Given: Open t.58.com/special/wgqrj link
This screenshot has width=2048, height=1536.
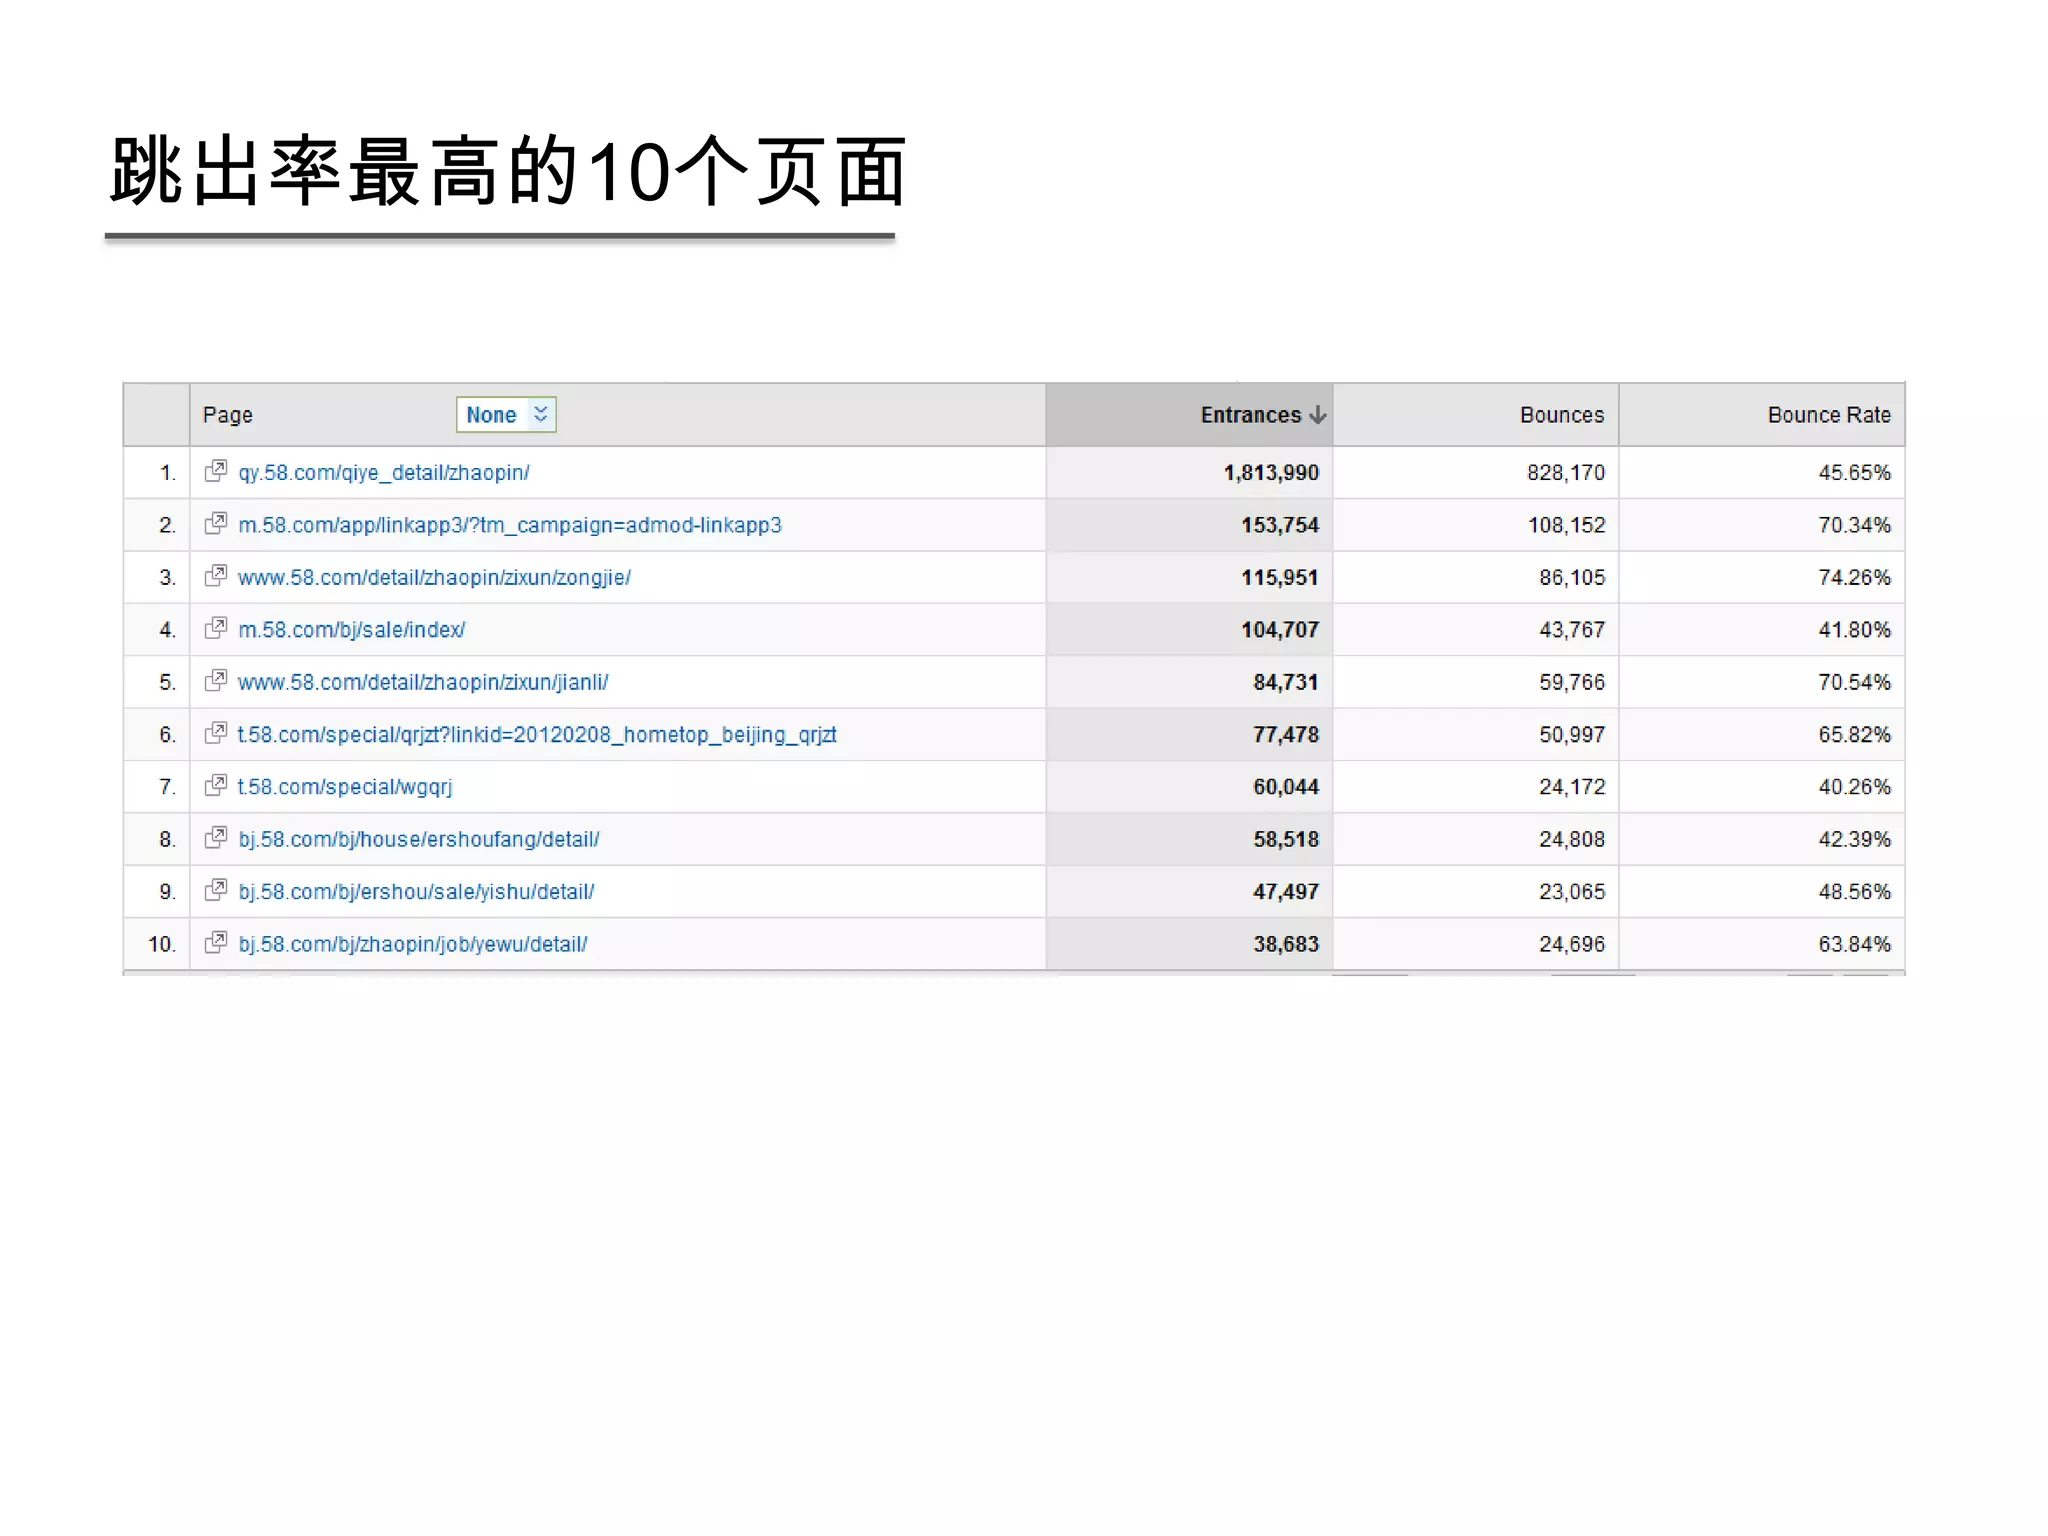Looking at the screenshot, I should pyautogui.click(x=345, y=788).
